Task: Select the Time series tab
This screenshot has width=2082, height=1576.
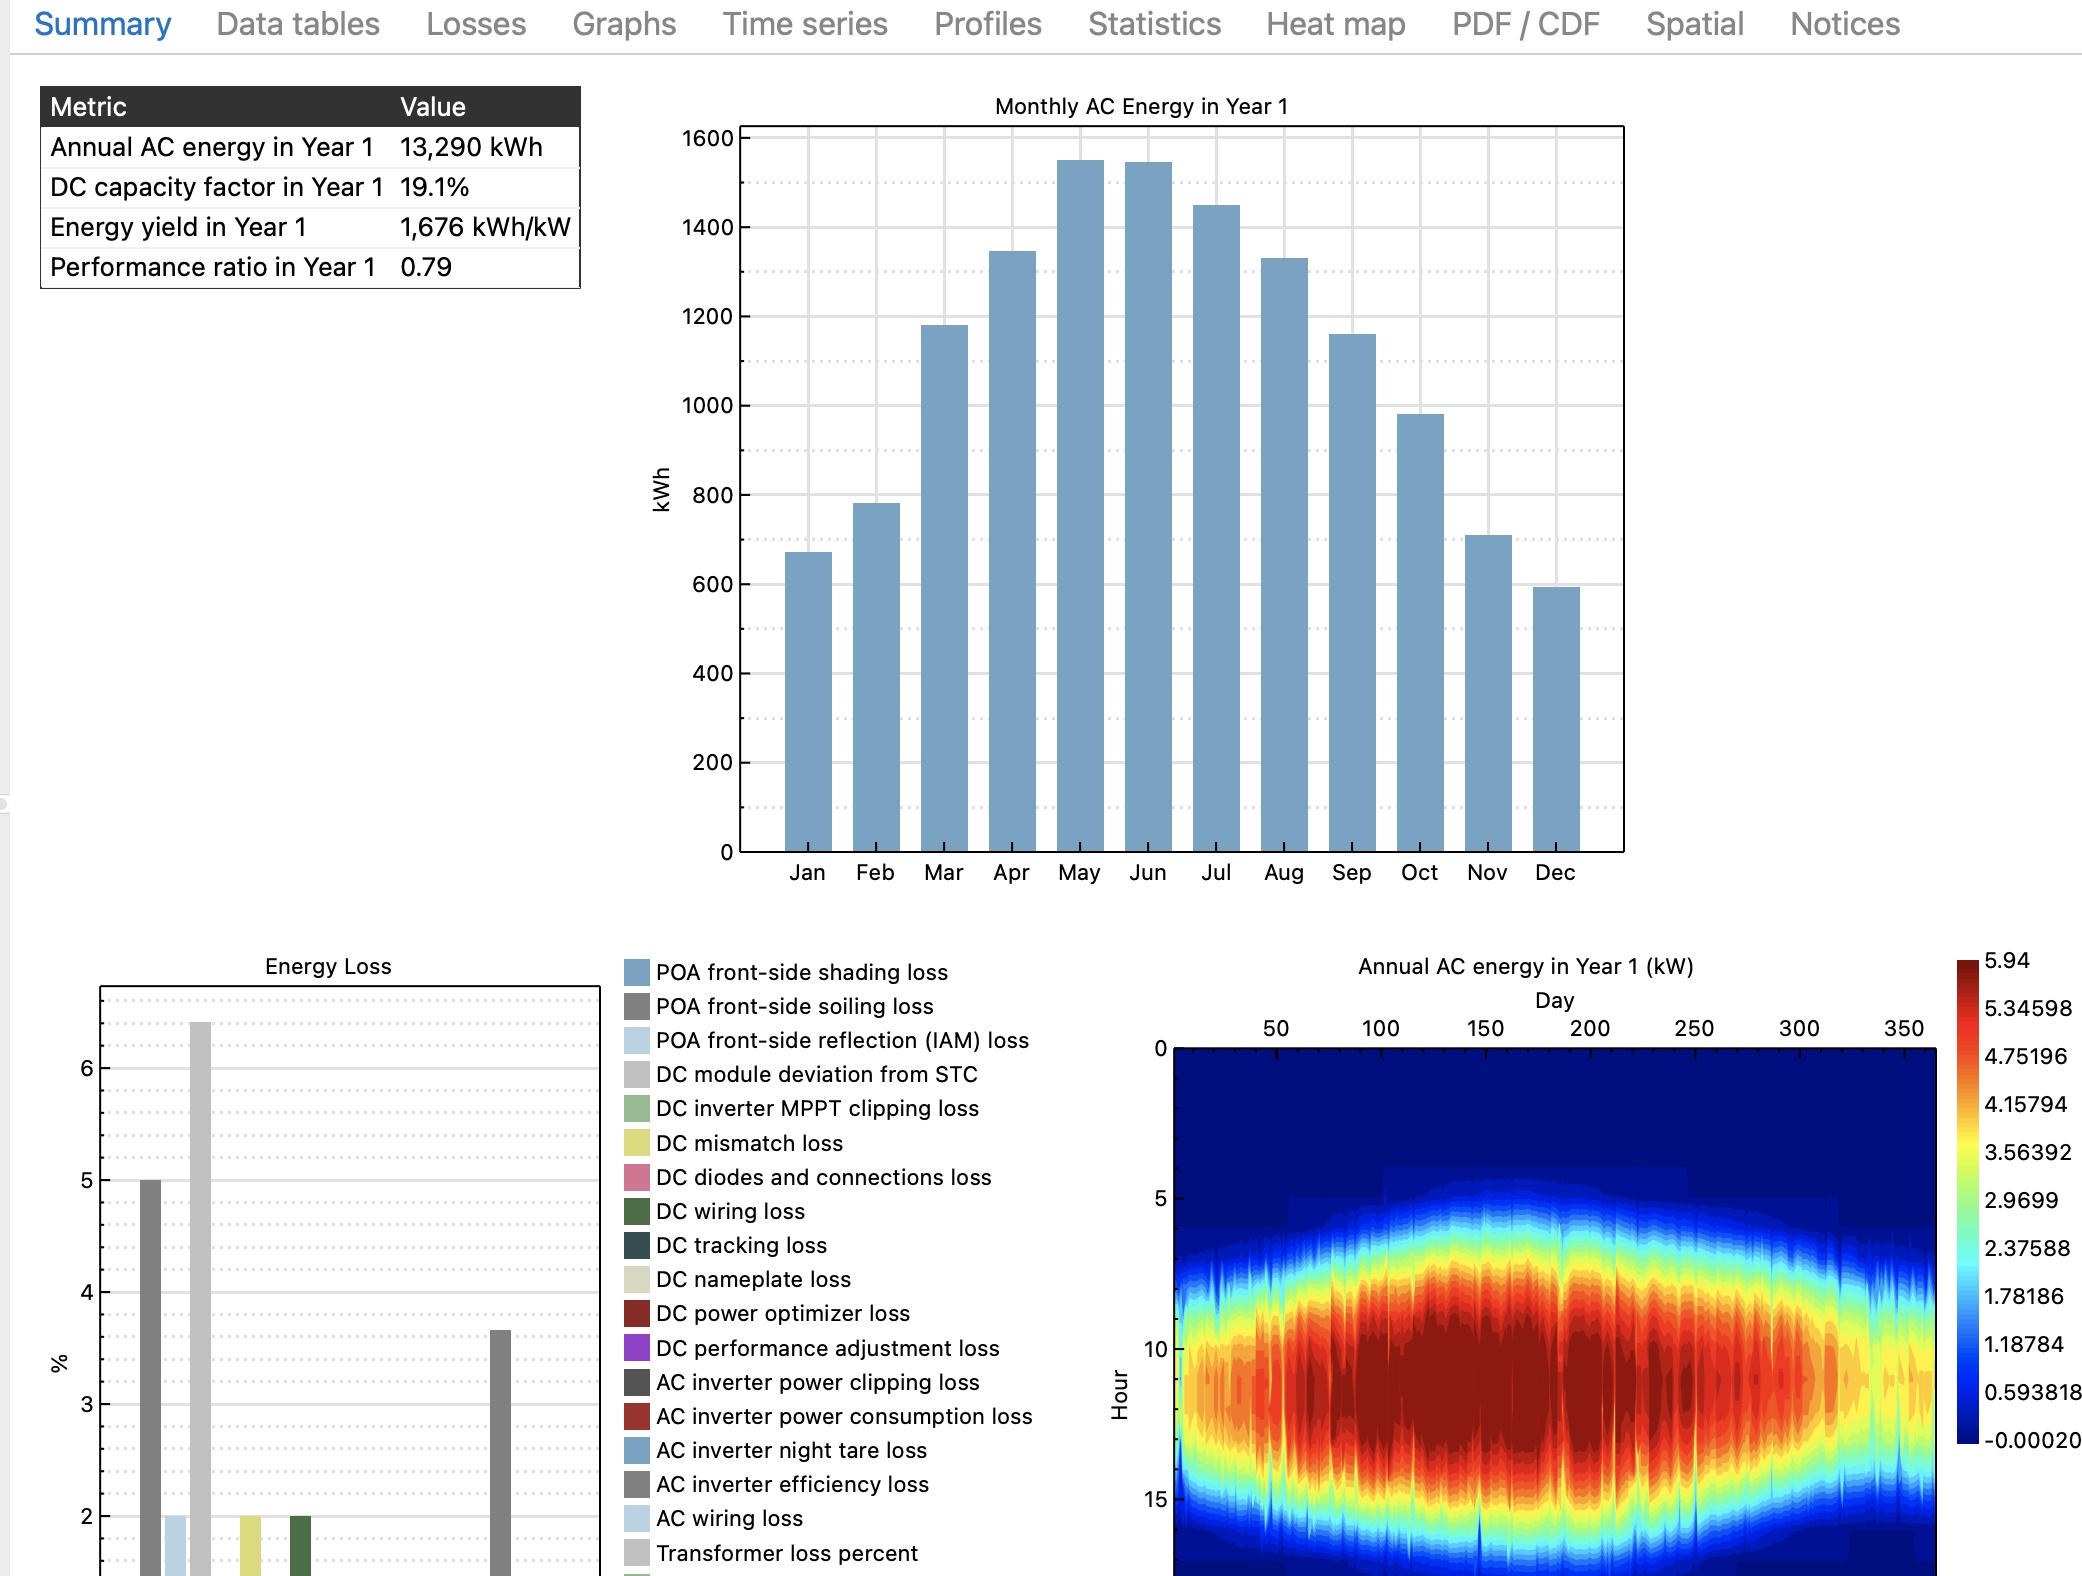Action: tap(804, 24)
